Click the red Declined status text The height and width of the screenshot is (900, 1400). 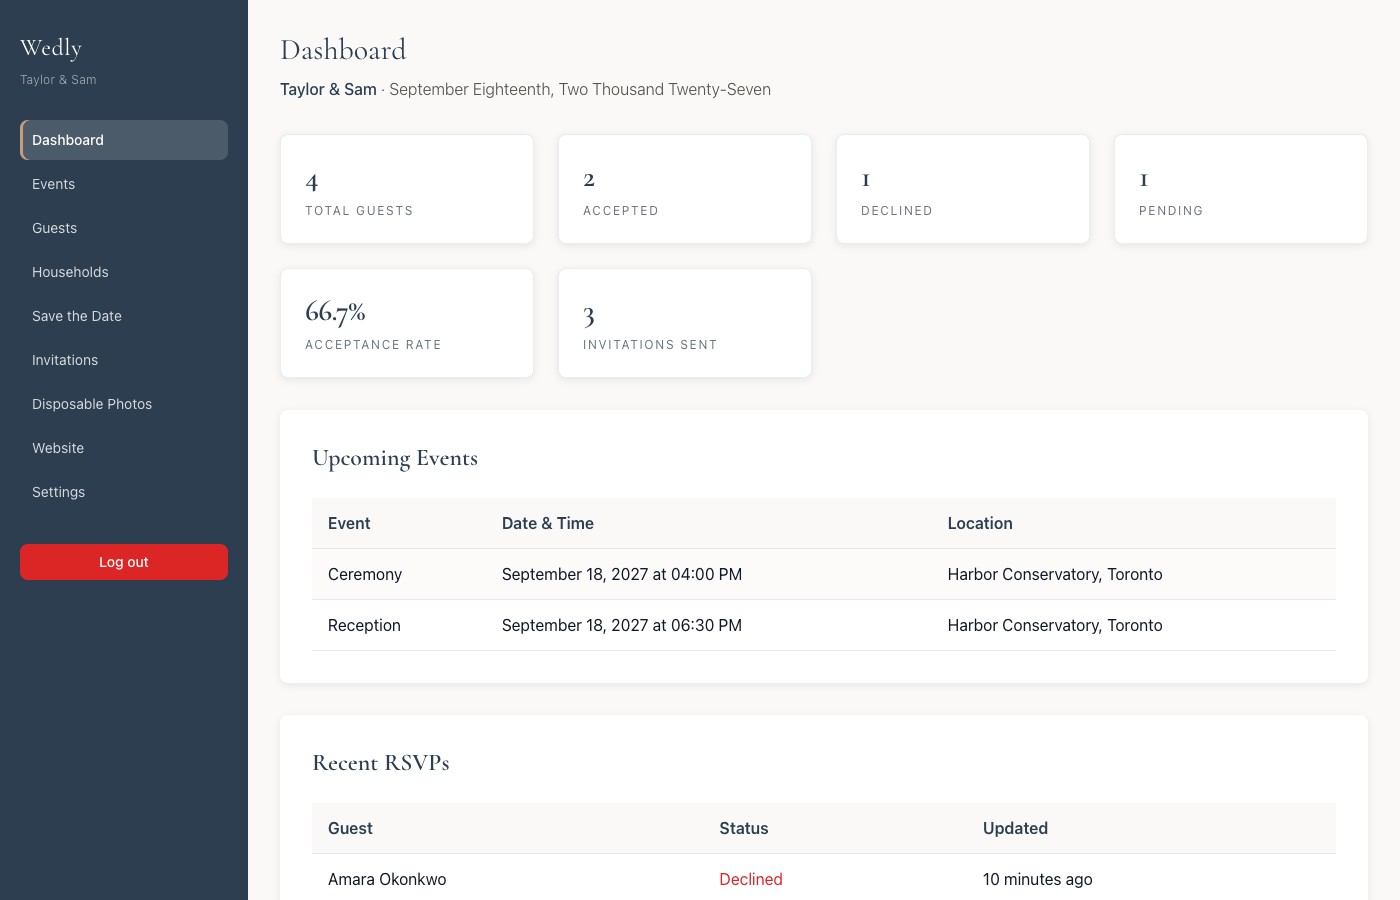[751, 879]
